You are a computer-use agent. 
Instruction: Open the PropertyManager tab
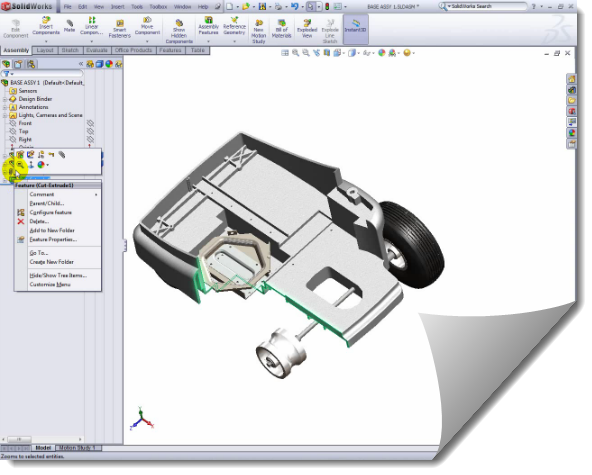pyautogui.click(x=18, y=64)
